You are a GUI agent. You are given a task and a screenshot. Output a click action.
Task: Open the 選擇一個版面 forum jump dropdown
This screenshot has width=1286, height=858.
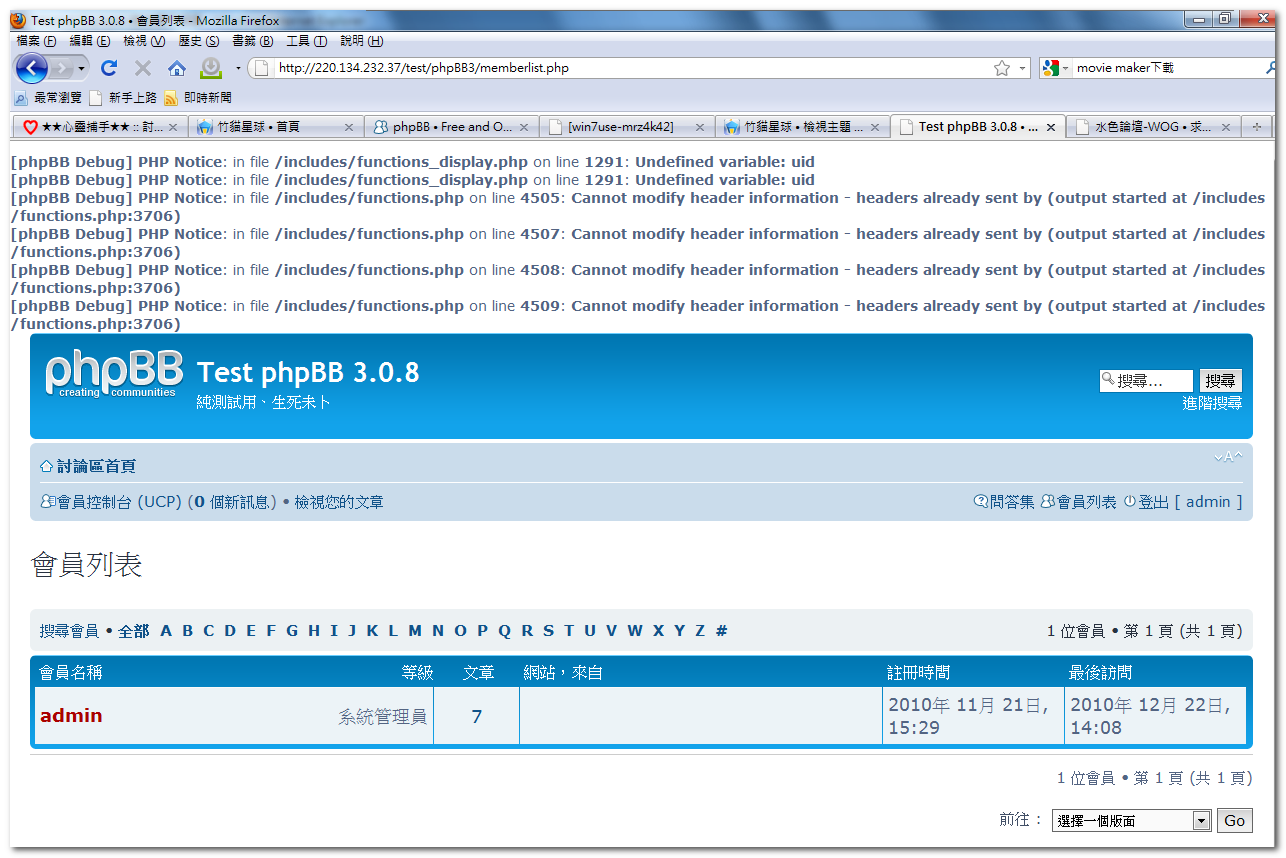tap(1131, 821)
